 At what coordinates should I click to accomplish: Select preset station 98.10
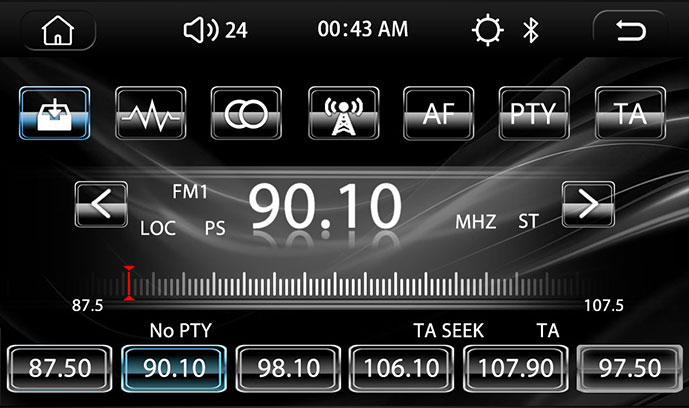pyautogui.click(x=288, y=368)
